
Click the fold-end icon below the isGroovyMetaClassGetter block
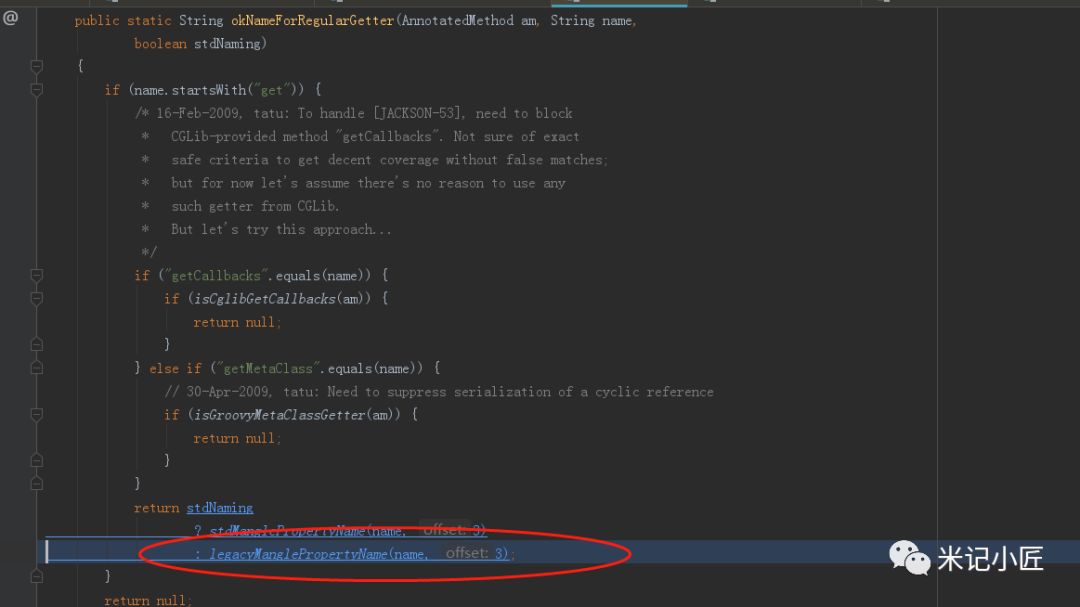pyautogui.click(x=37, y=460)
